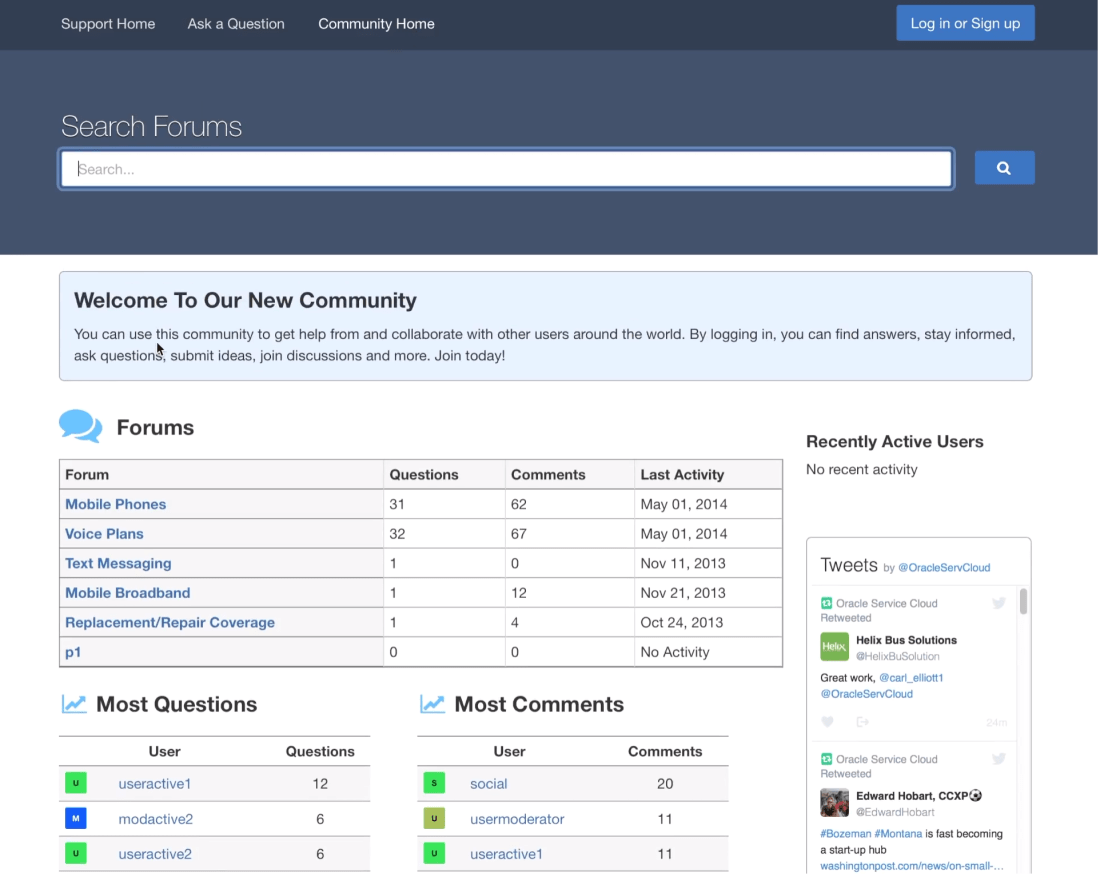1100x885 pixels.
Task: Select Community Home
Action: click(376, 23)
